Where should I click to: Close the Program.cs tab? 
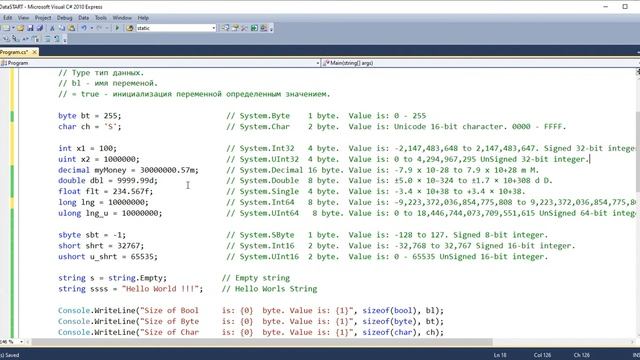[x=35, y=52]
